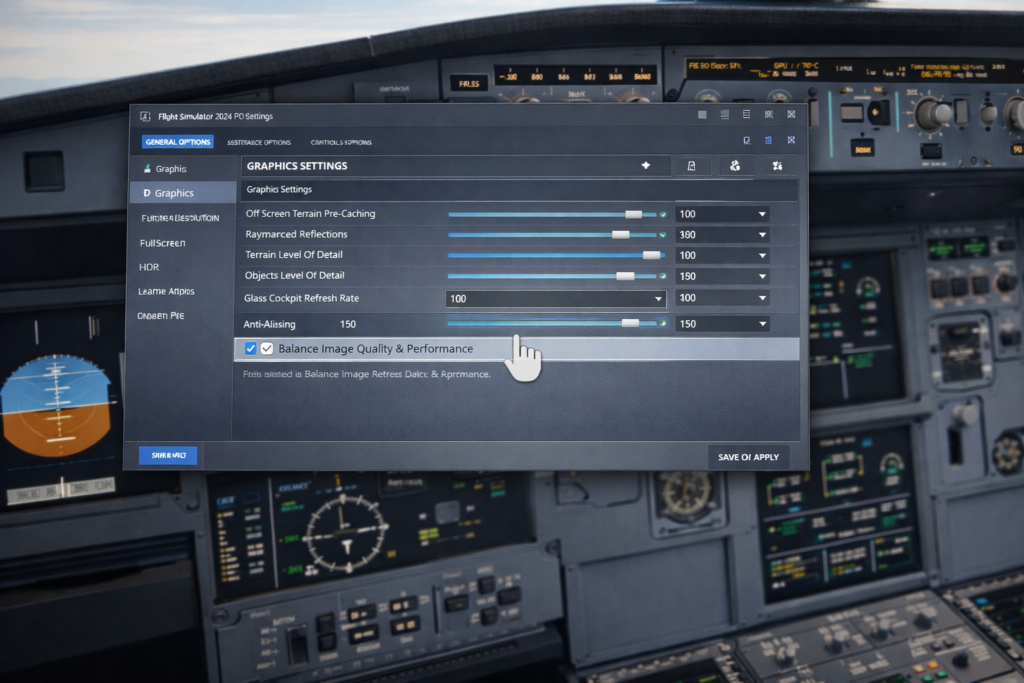Open the document preset icon above the settings list
The image size is (1024, 683).
pyautogui.click(x=692, y=166)
